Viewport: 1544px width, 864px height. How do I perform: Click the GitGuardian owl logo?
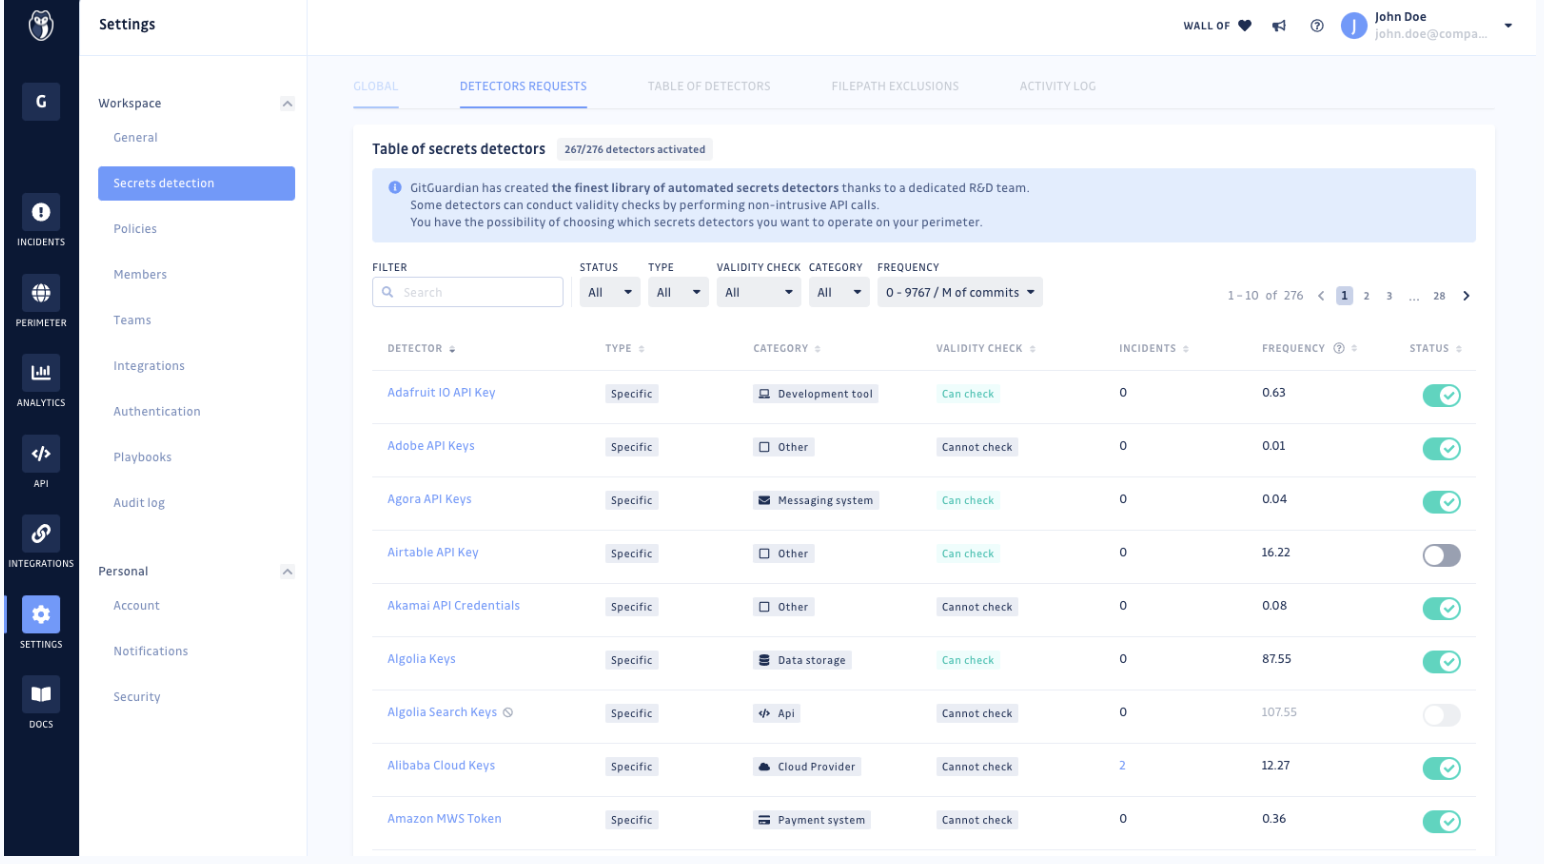click(x=41, y=25)
